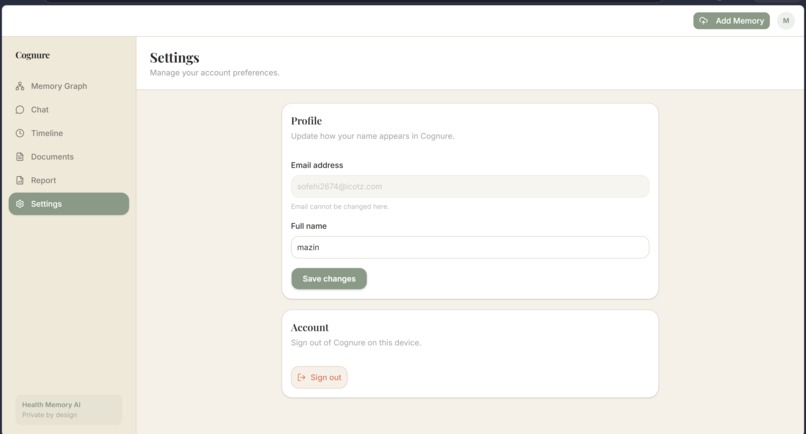Click the cloud upload icon in Add Memory

703,21
